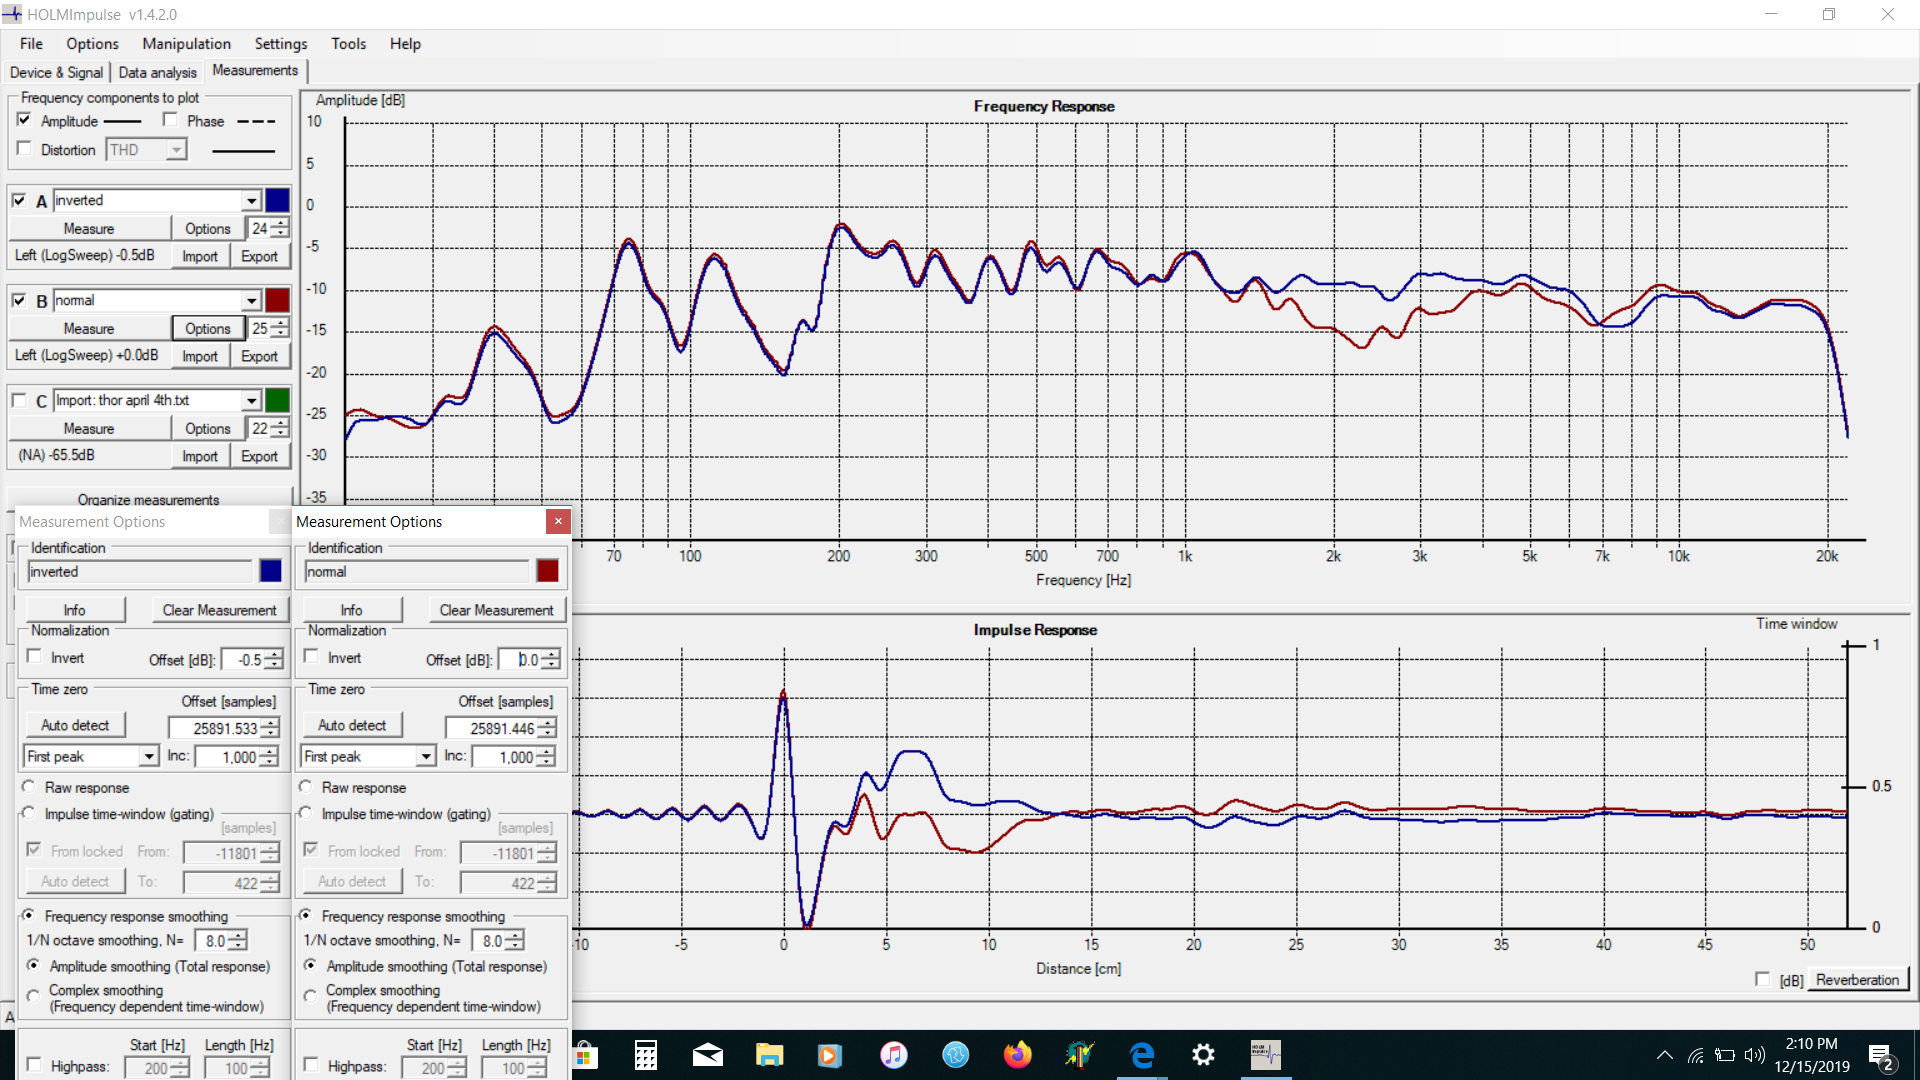This screenshot has height=1080, width=1920.
Task: Uncheck measurement A visibility checkbox
Action: pos(19,200)
